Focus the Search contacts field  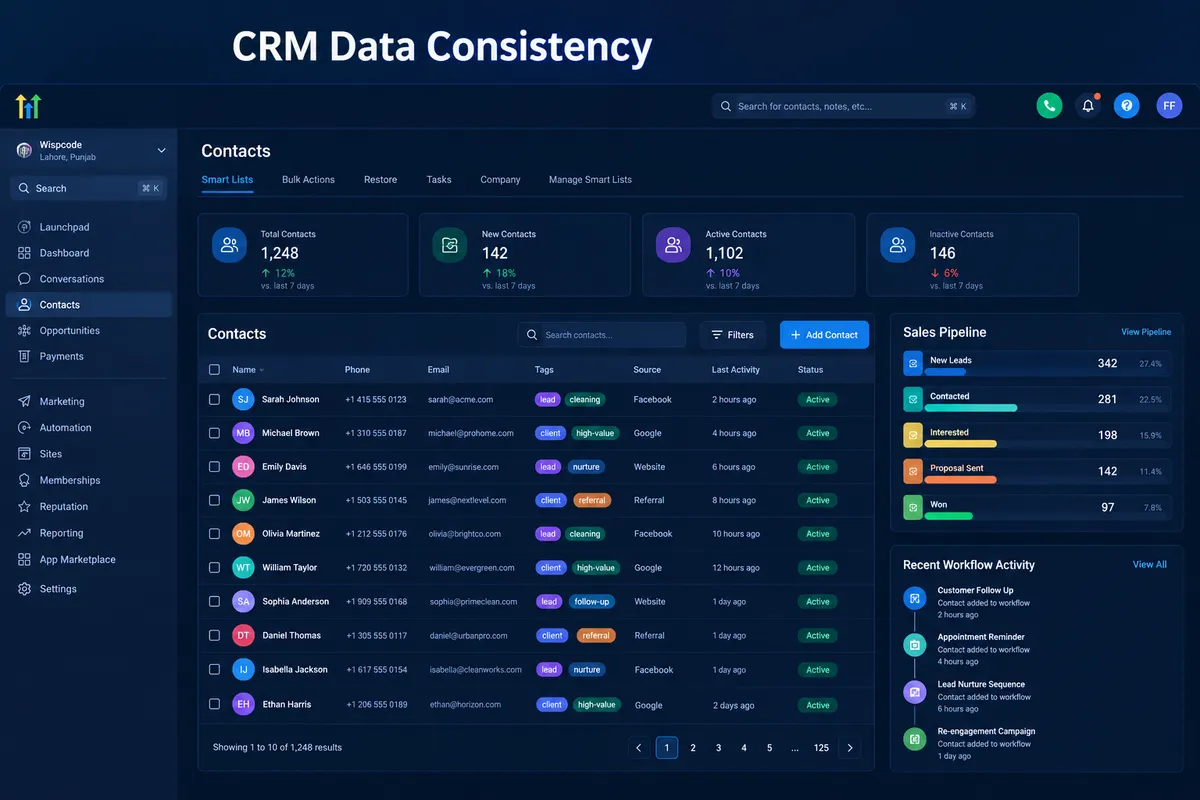click(x=602, y=335)
